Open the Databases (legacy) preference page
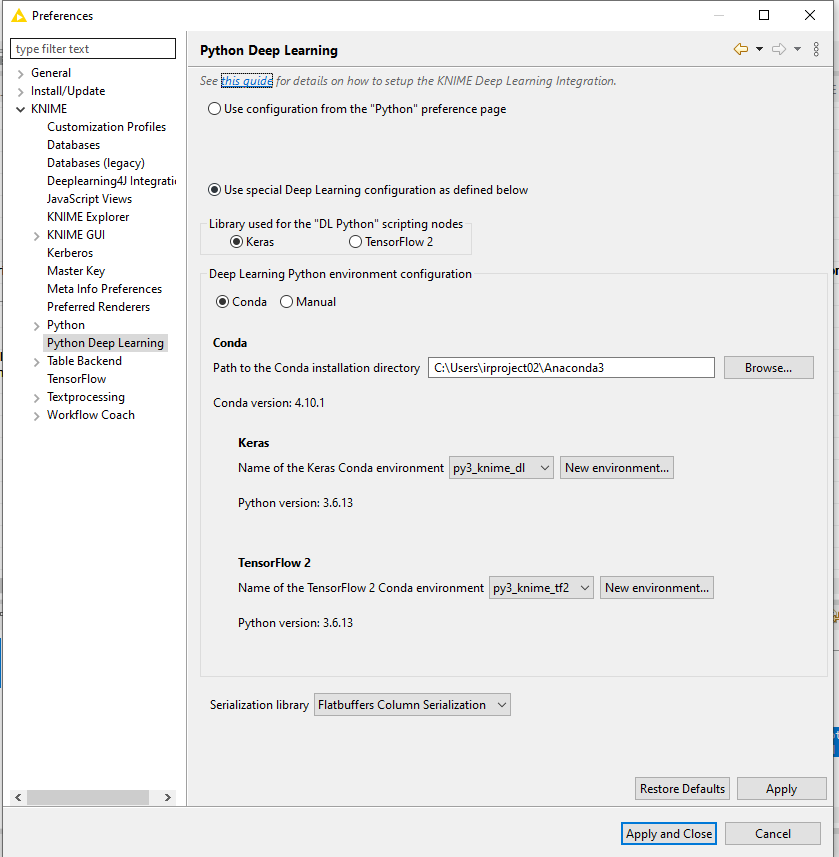Image resolution: width=839 pixels, height=857 pixels. (96, 163)
